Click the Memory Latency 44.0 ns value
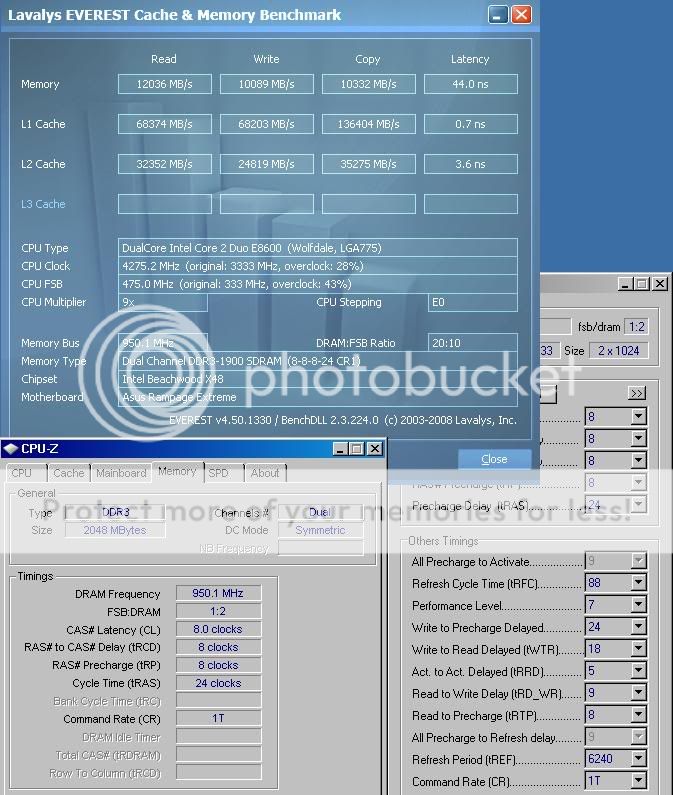The height and width of the screenshot is (795, 673). 470,84
